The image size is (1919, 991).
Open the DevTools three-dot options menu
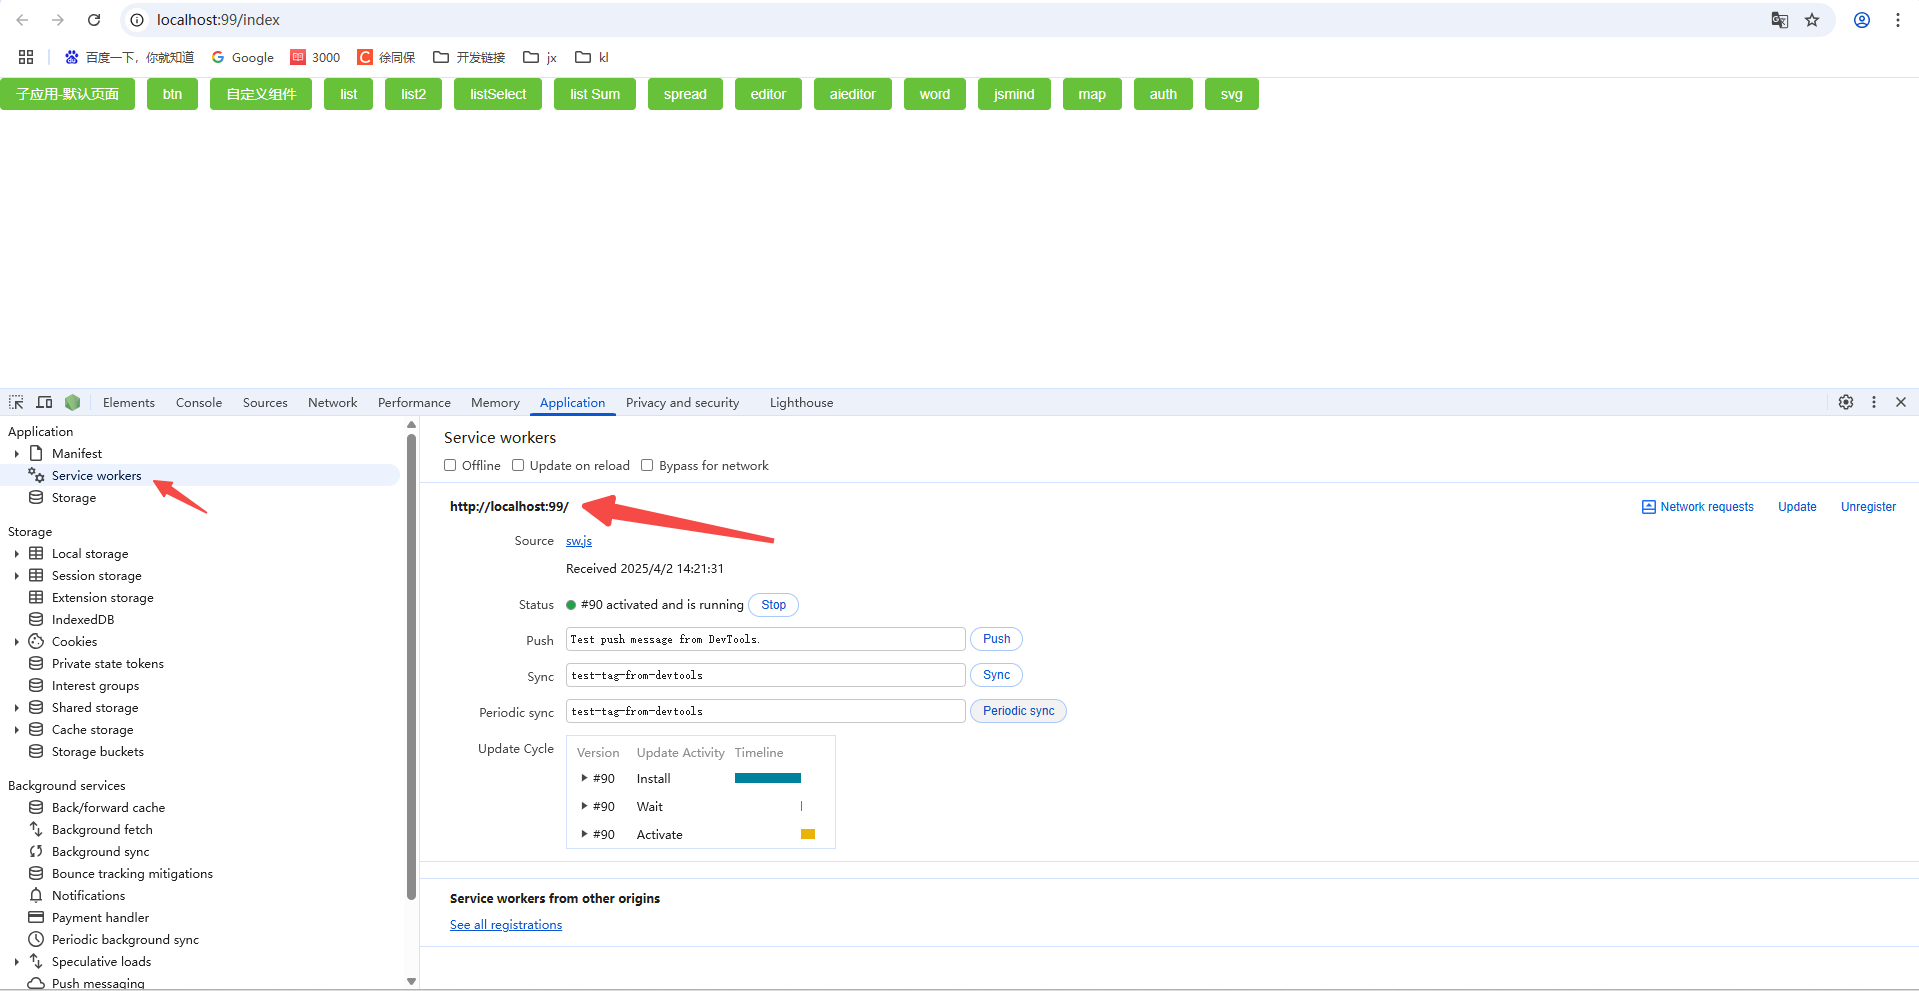[x=1874, y=402]
